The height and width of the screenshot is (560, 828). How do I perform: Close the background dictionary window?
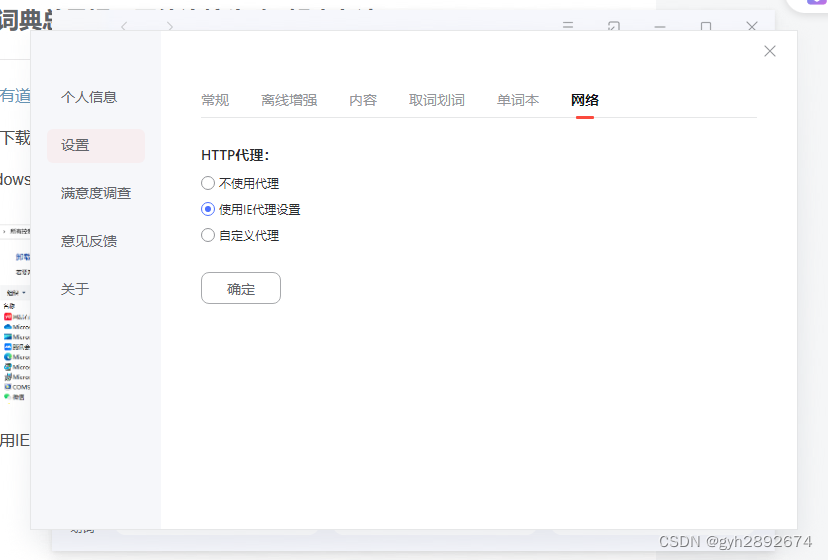coord(752,26)
